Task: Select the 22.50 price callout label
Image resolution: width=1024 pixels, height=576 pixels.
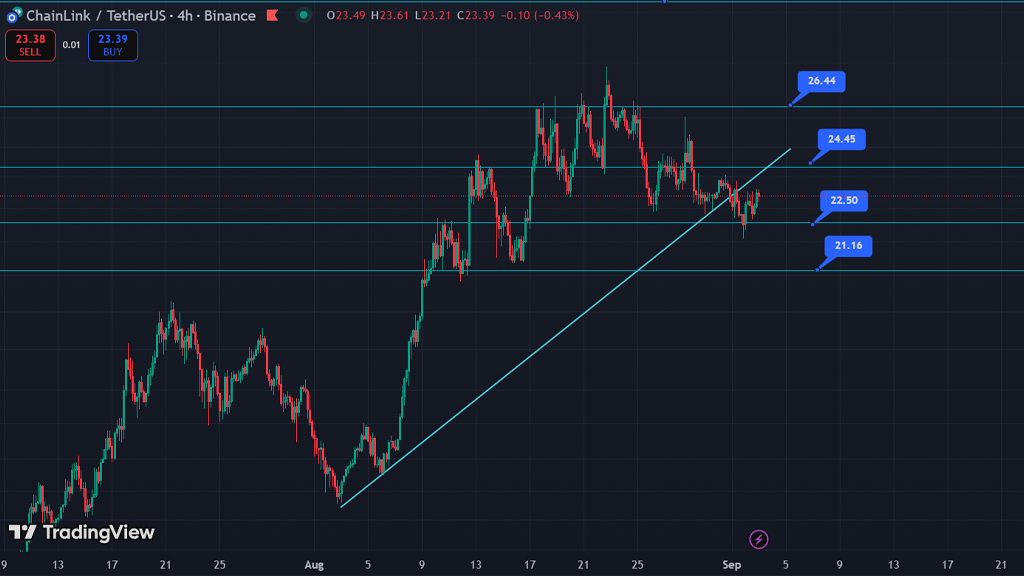Action: pyautogui.click(x=844, y=201)
